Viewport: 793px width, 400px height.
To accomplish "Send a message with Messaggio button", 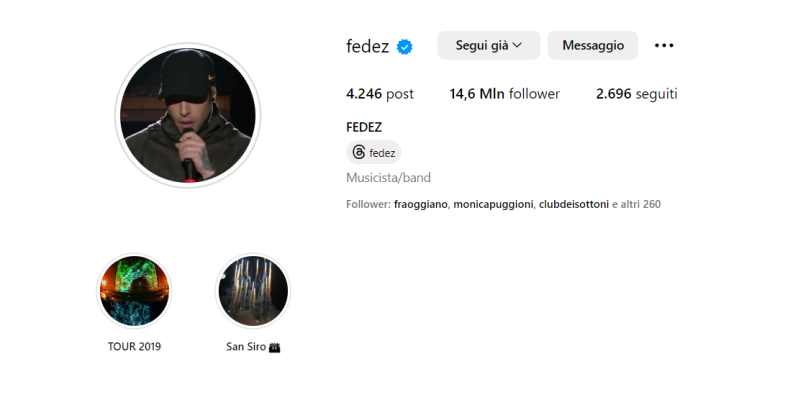I will [593, 46].
